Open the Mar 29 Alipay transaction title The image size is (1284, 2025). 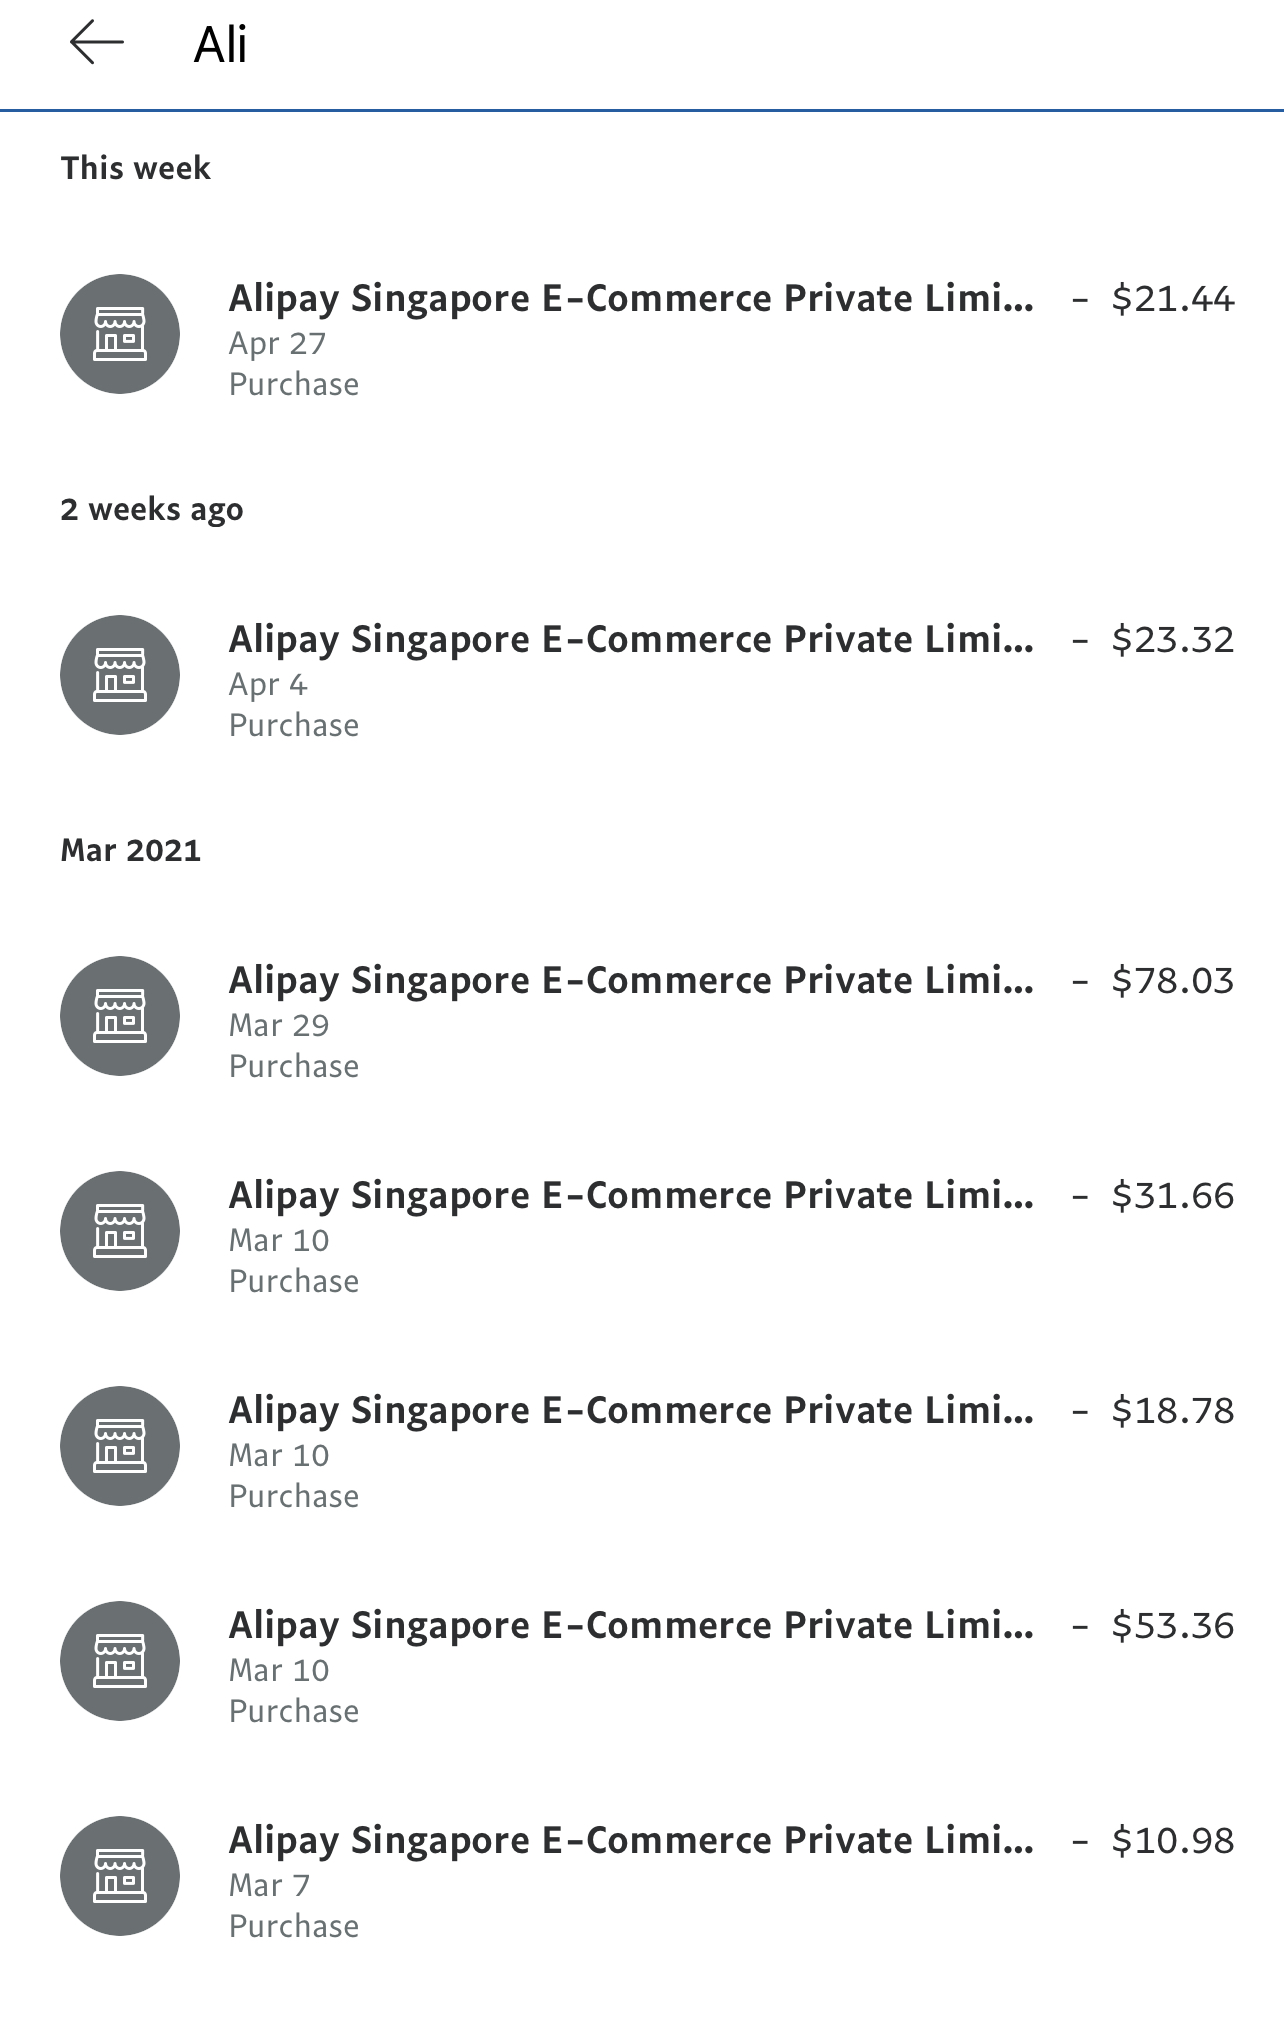pos(631,981)
